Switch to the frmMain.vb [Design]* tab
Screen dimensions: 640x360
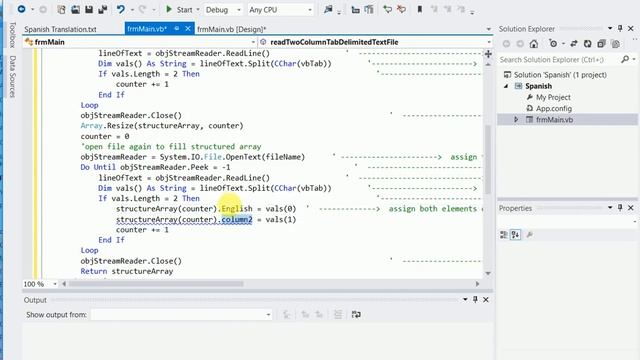(x=231, y=29)
